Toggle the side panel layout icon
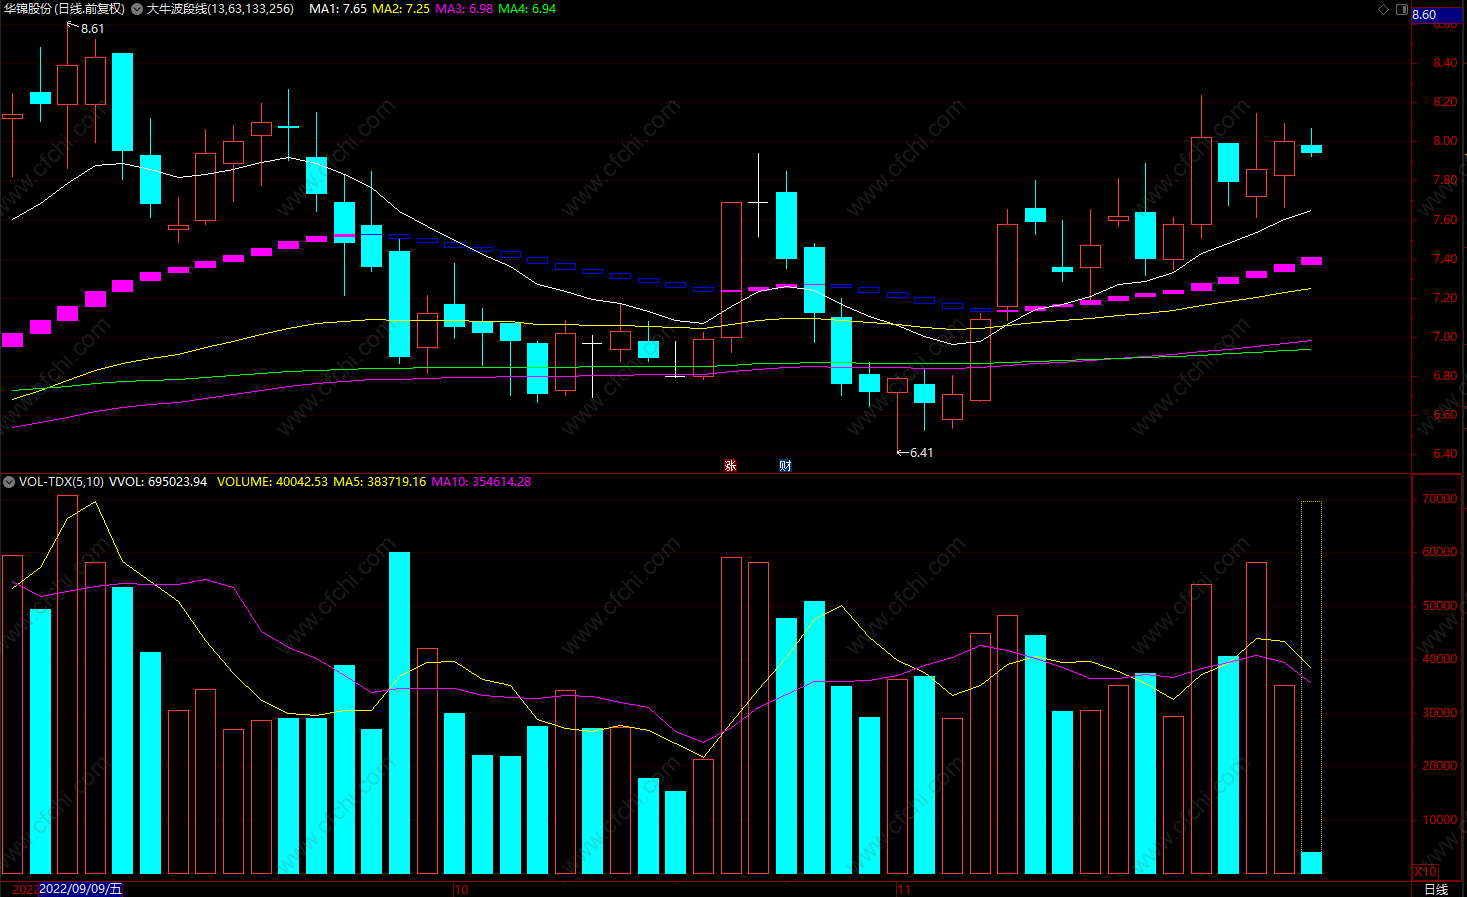 [1401, 9]
